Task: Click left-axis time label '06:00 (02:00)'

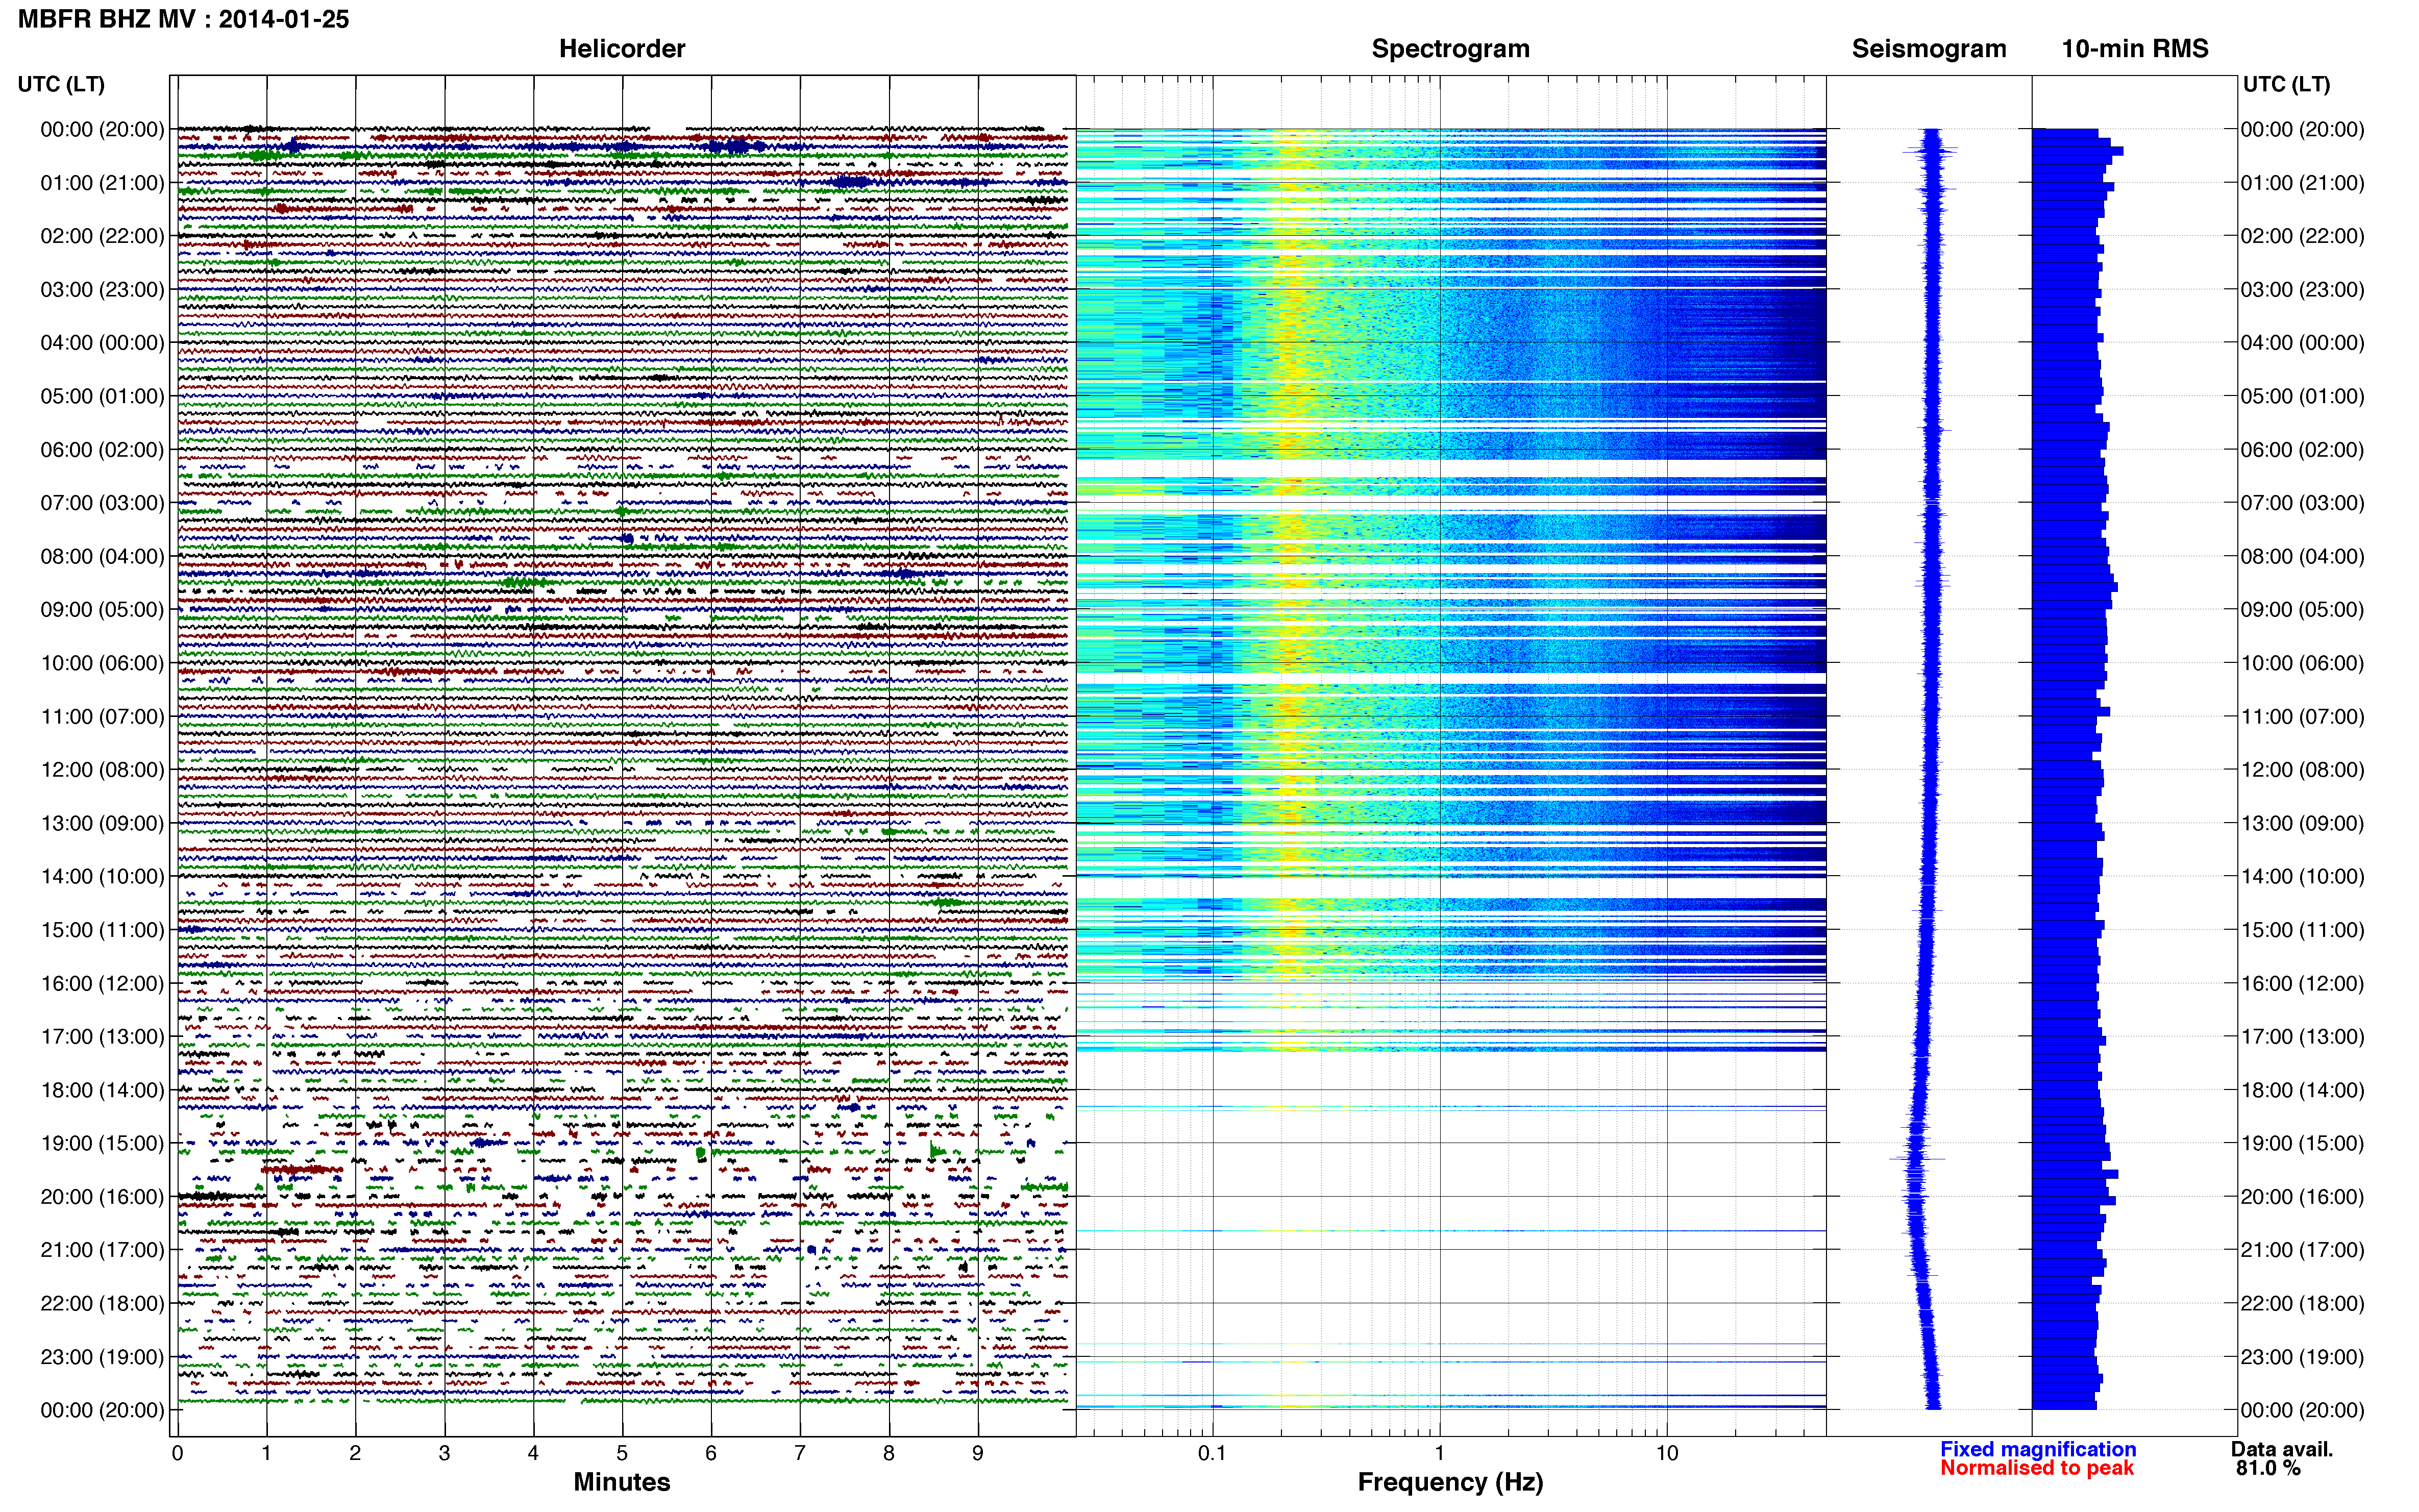Action: tap(102, 450)
